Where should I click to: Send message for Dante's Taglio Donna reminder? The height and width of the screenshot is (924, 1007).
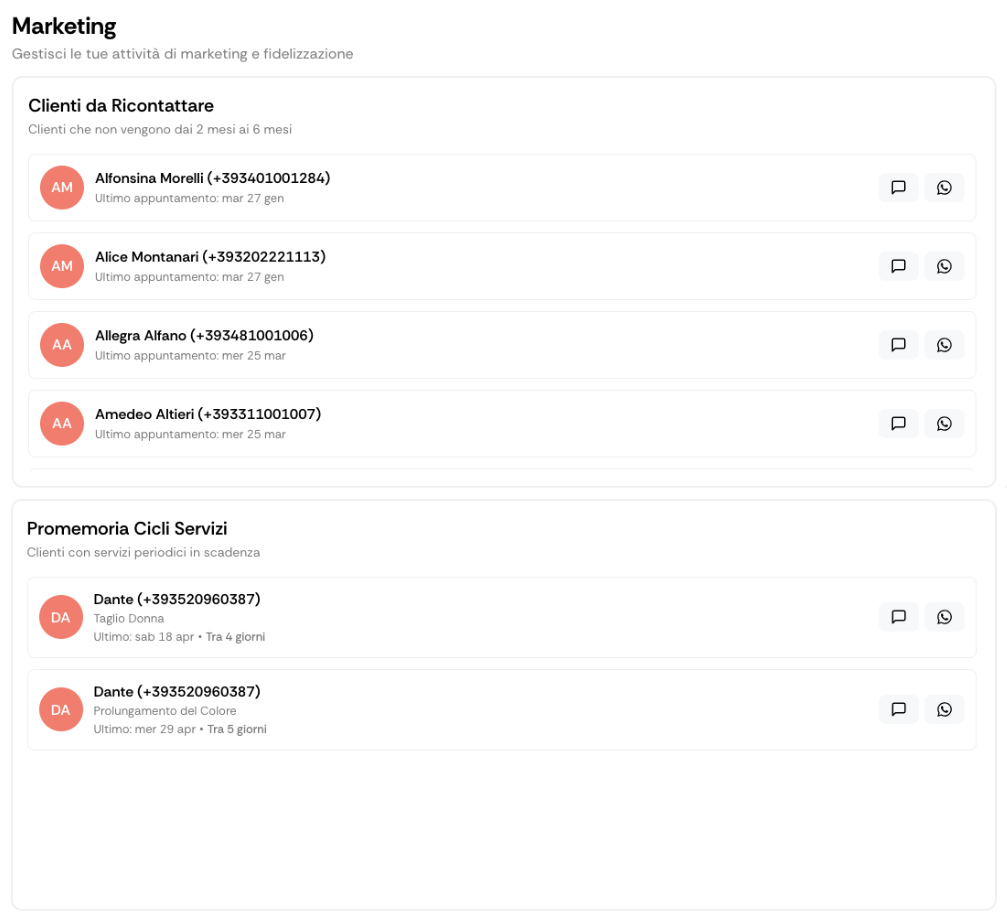click(x=898, y=617)
